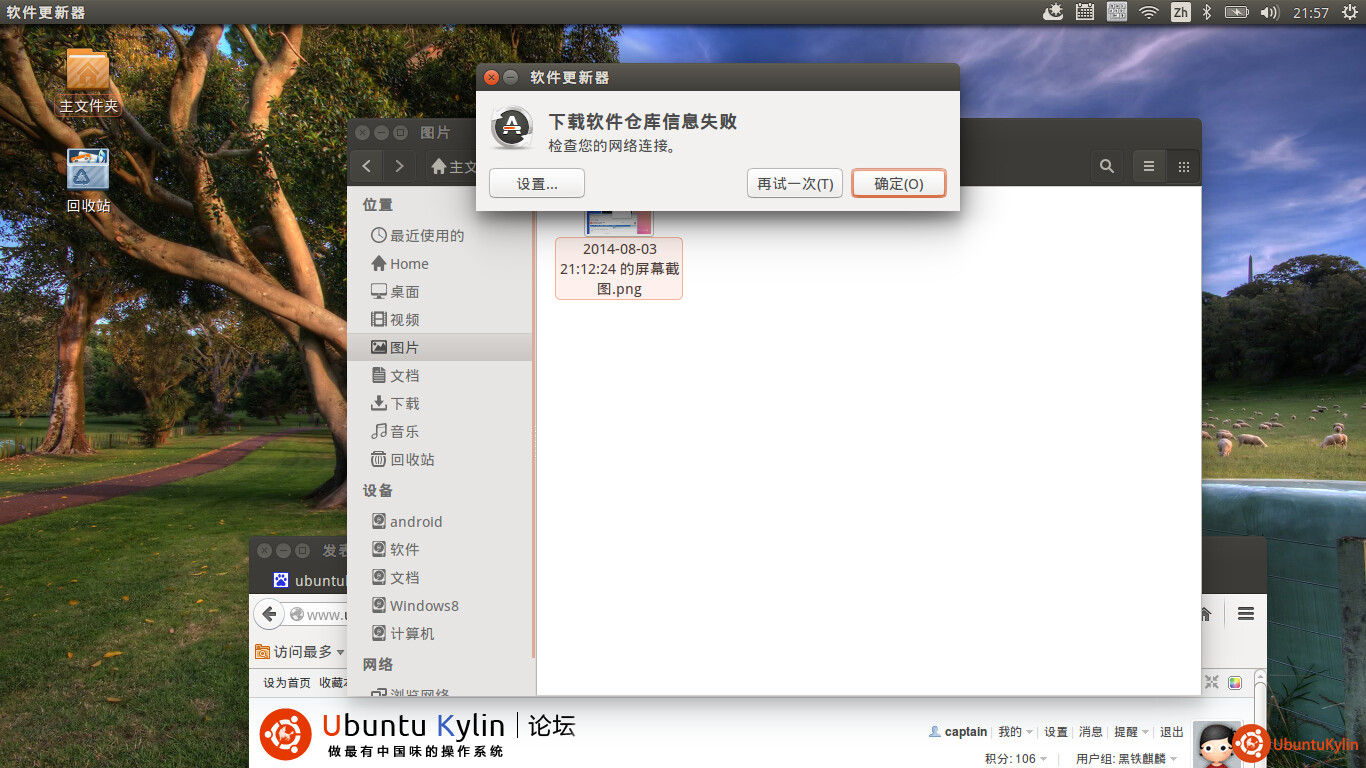Open the power gear system menu
Viewport: 1366px width, 768px height.
coord(1349,12)
